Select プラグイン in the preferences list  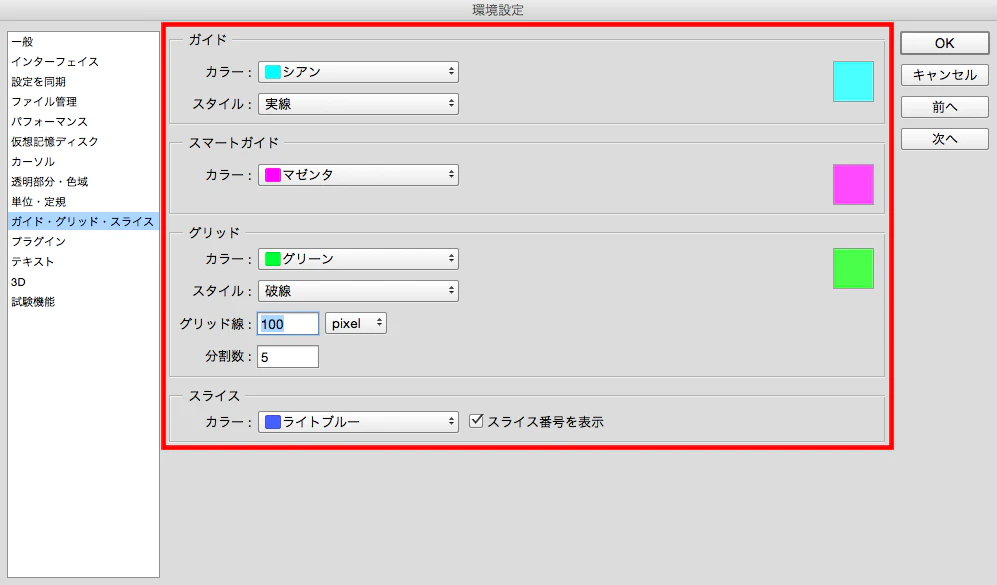click(x=83, y=242)
